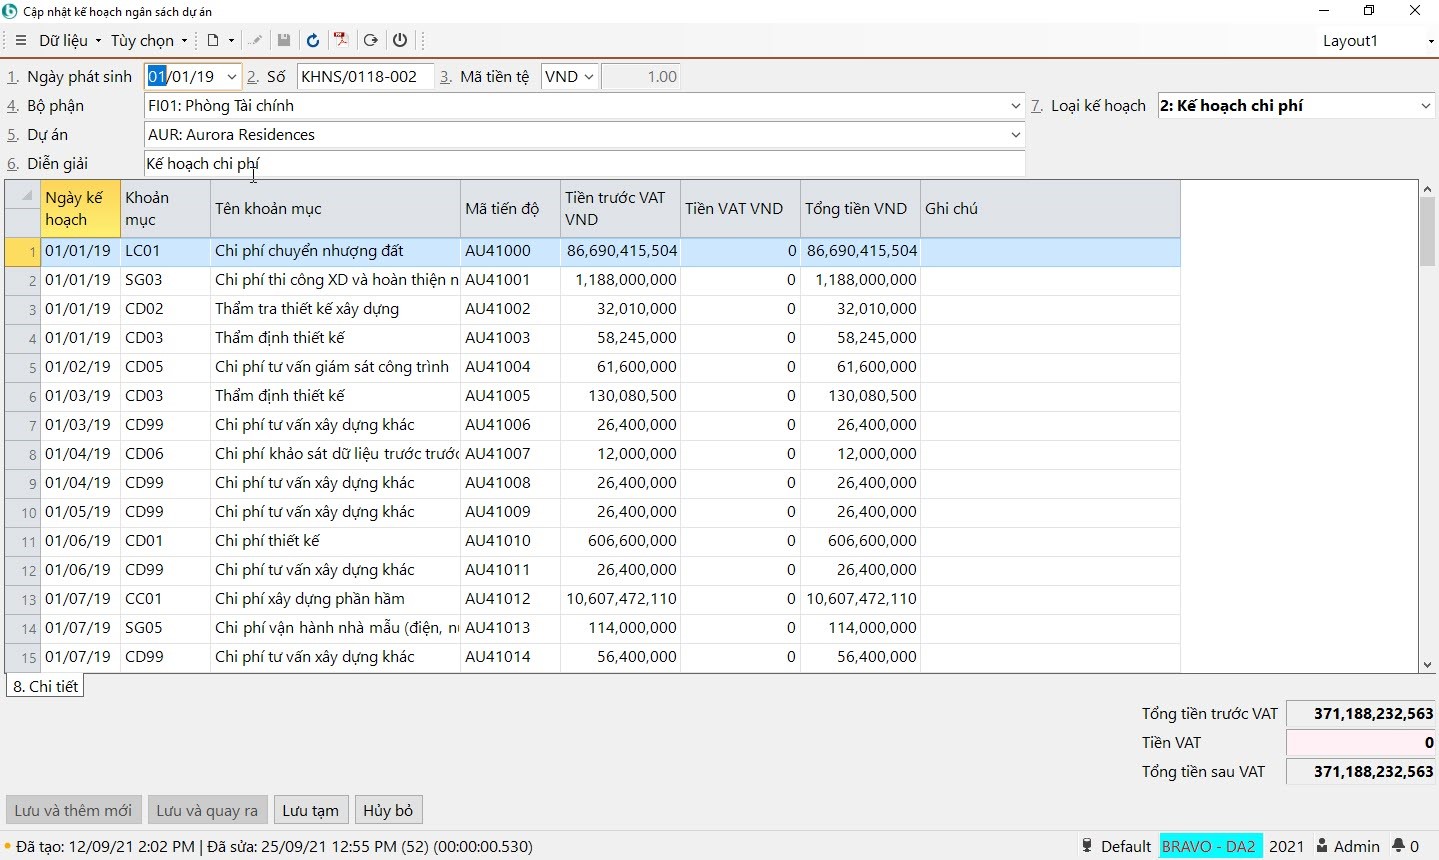Click Lưu và quay ra button
1439x860 pixels.
coord(207,810)
